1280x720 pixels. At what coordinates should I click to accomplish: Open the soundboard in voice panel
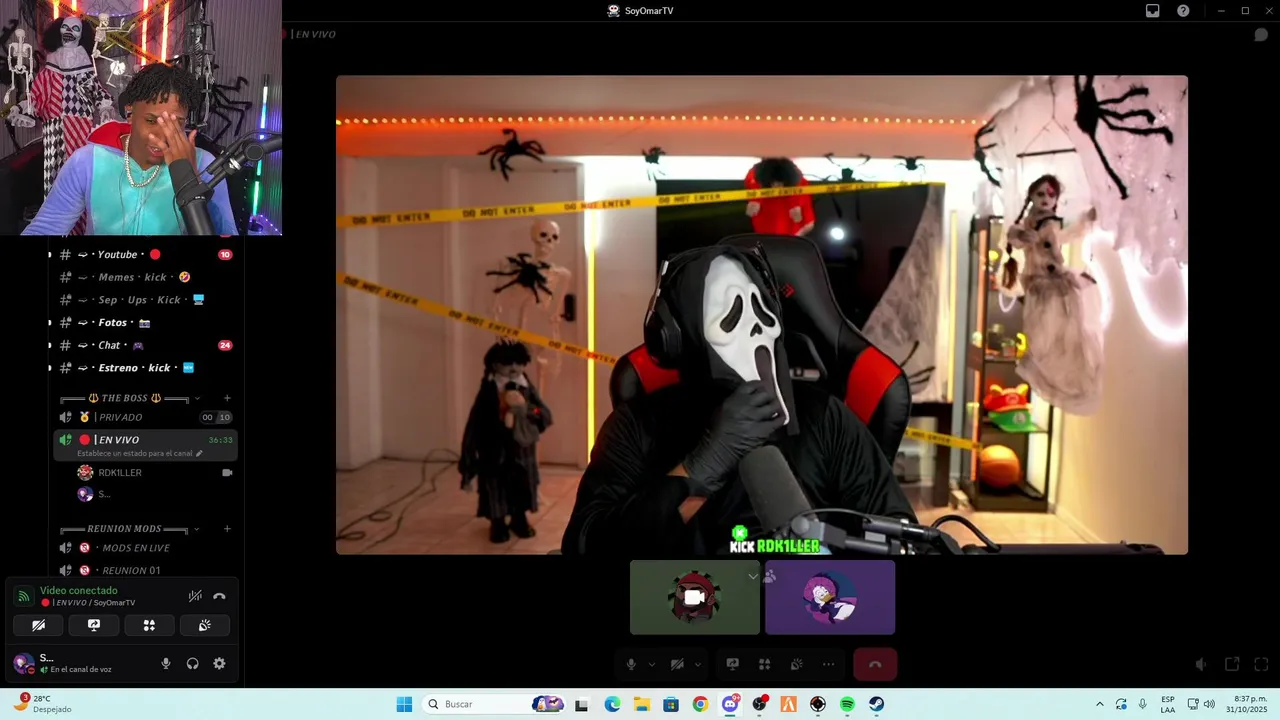coord(205,626)
